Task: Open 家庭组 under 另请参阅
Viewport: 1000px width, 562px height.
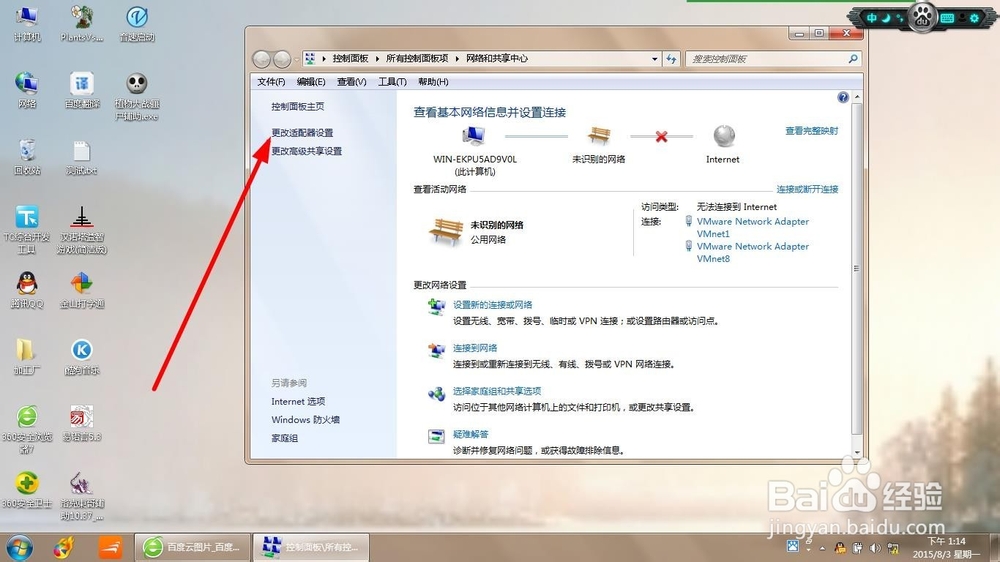Action: (284, 438)
